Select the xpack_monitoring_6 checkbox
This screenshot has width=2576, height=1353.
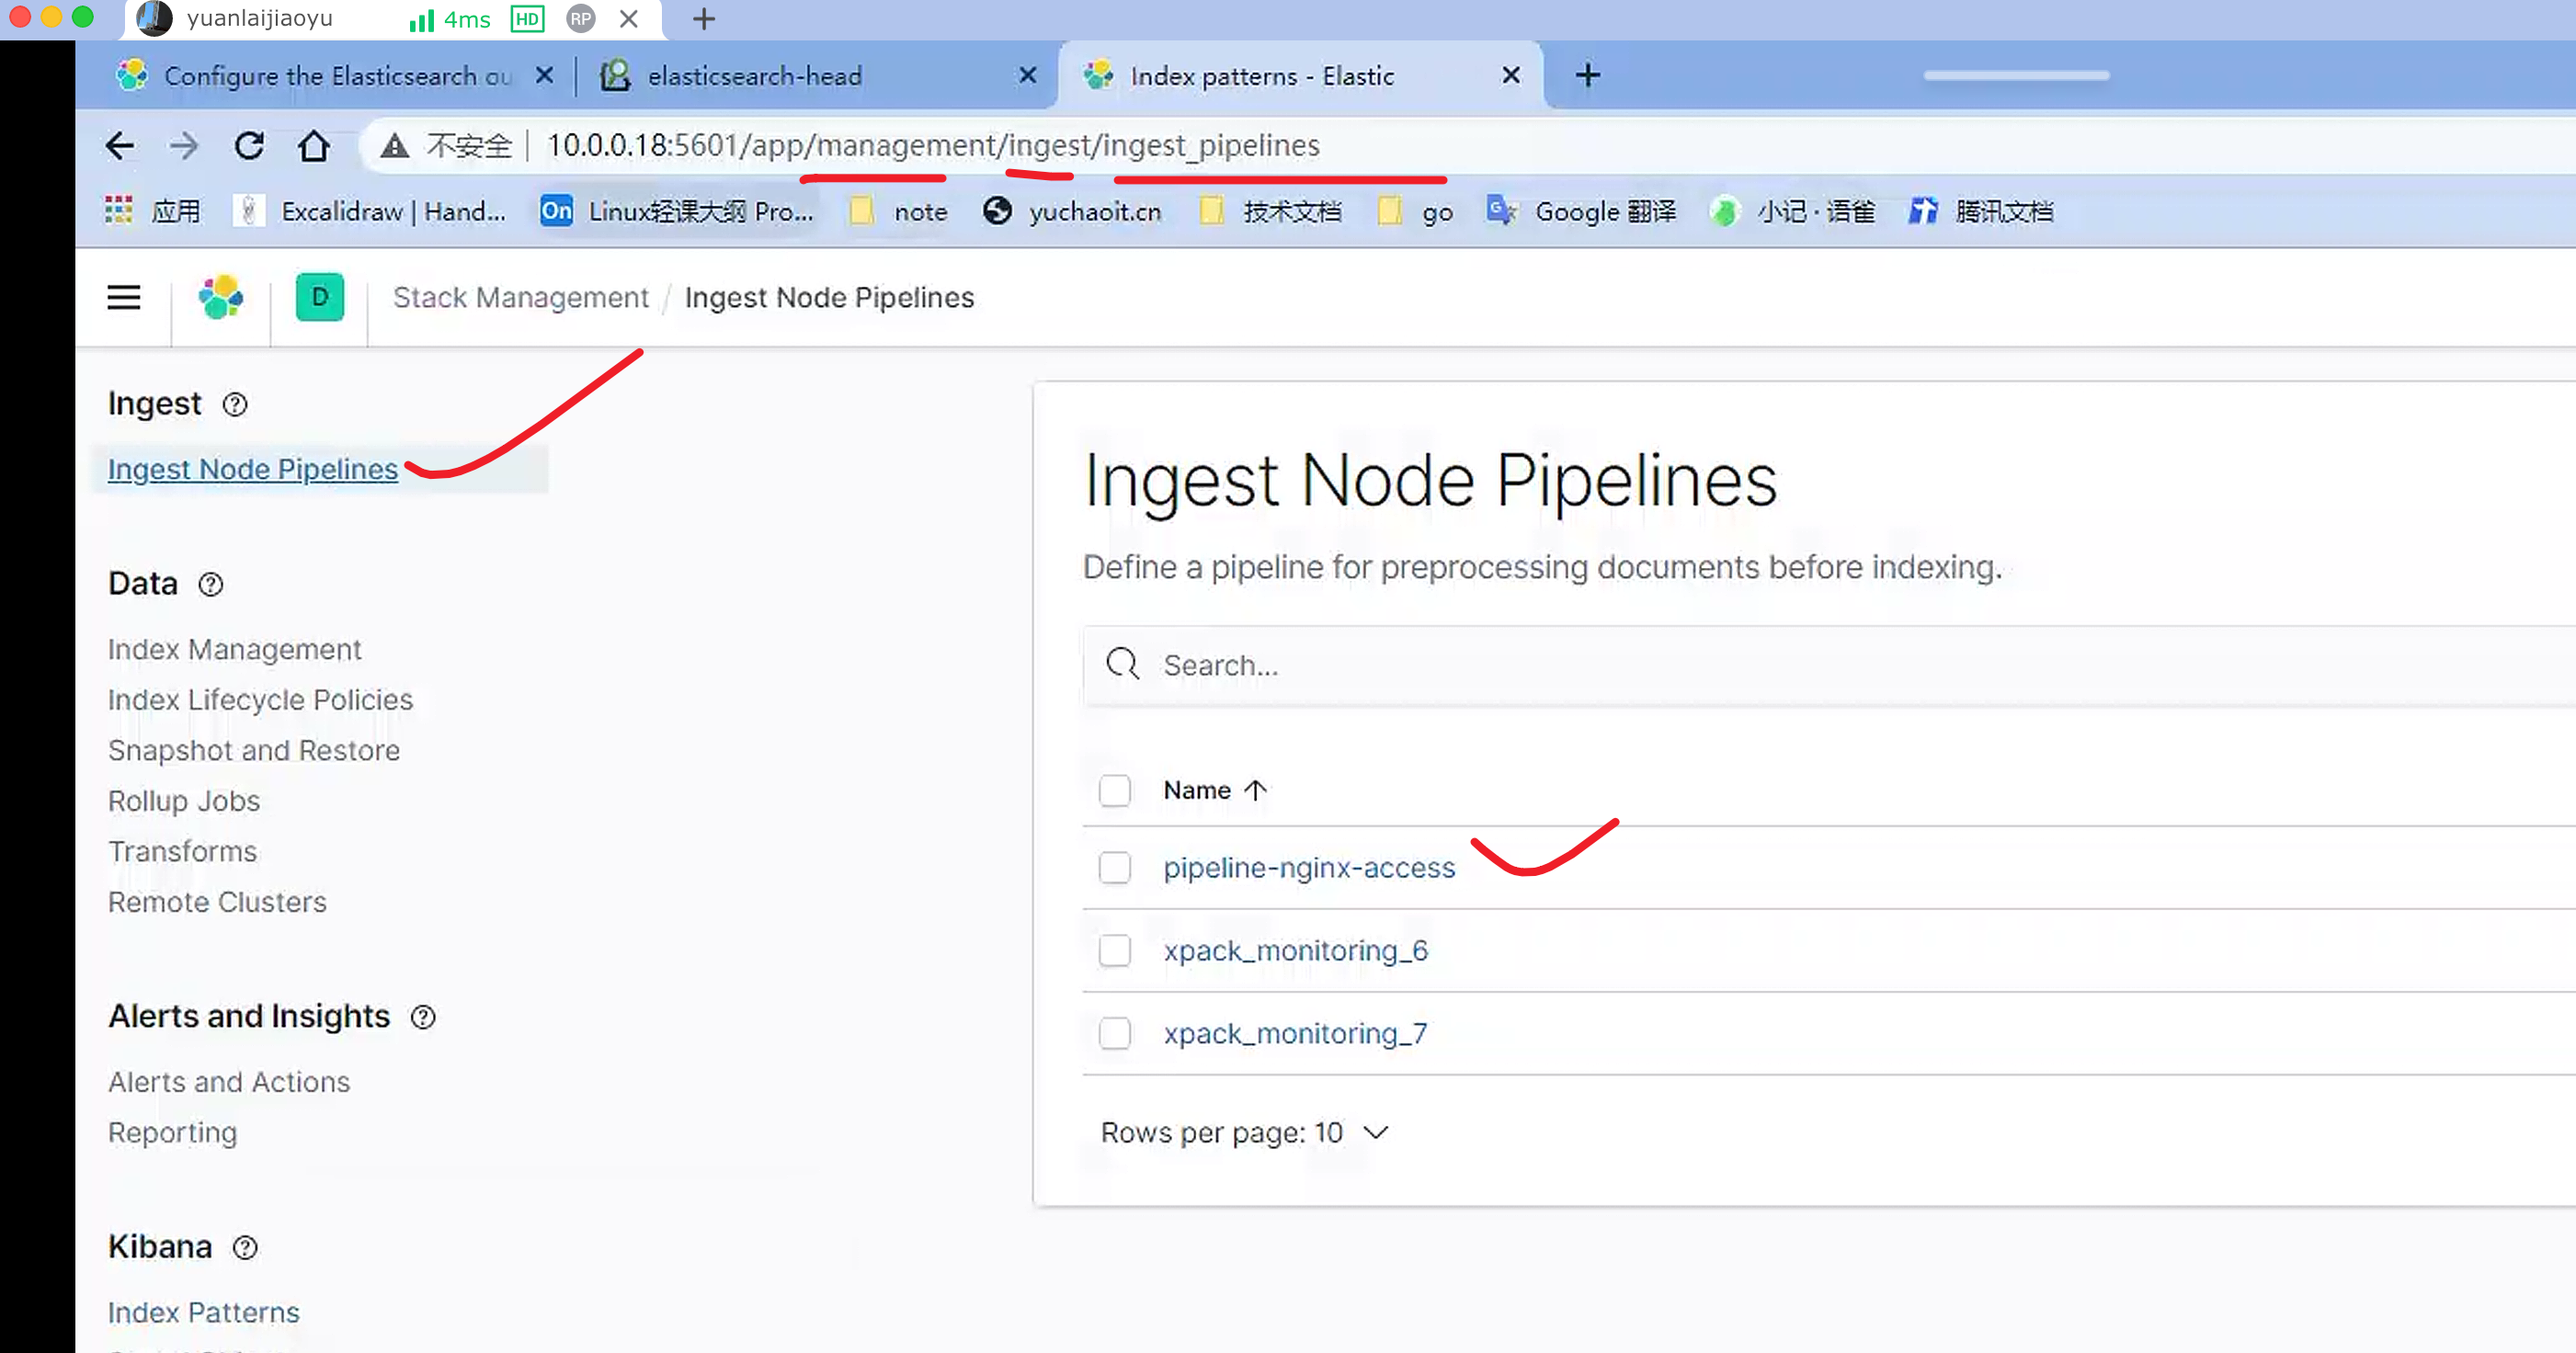click(1114, 950)
